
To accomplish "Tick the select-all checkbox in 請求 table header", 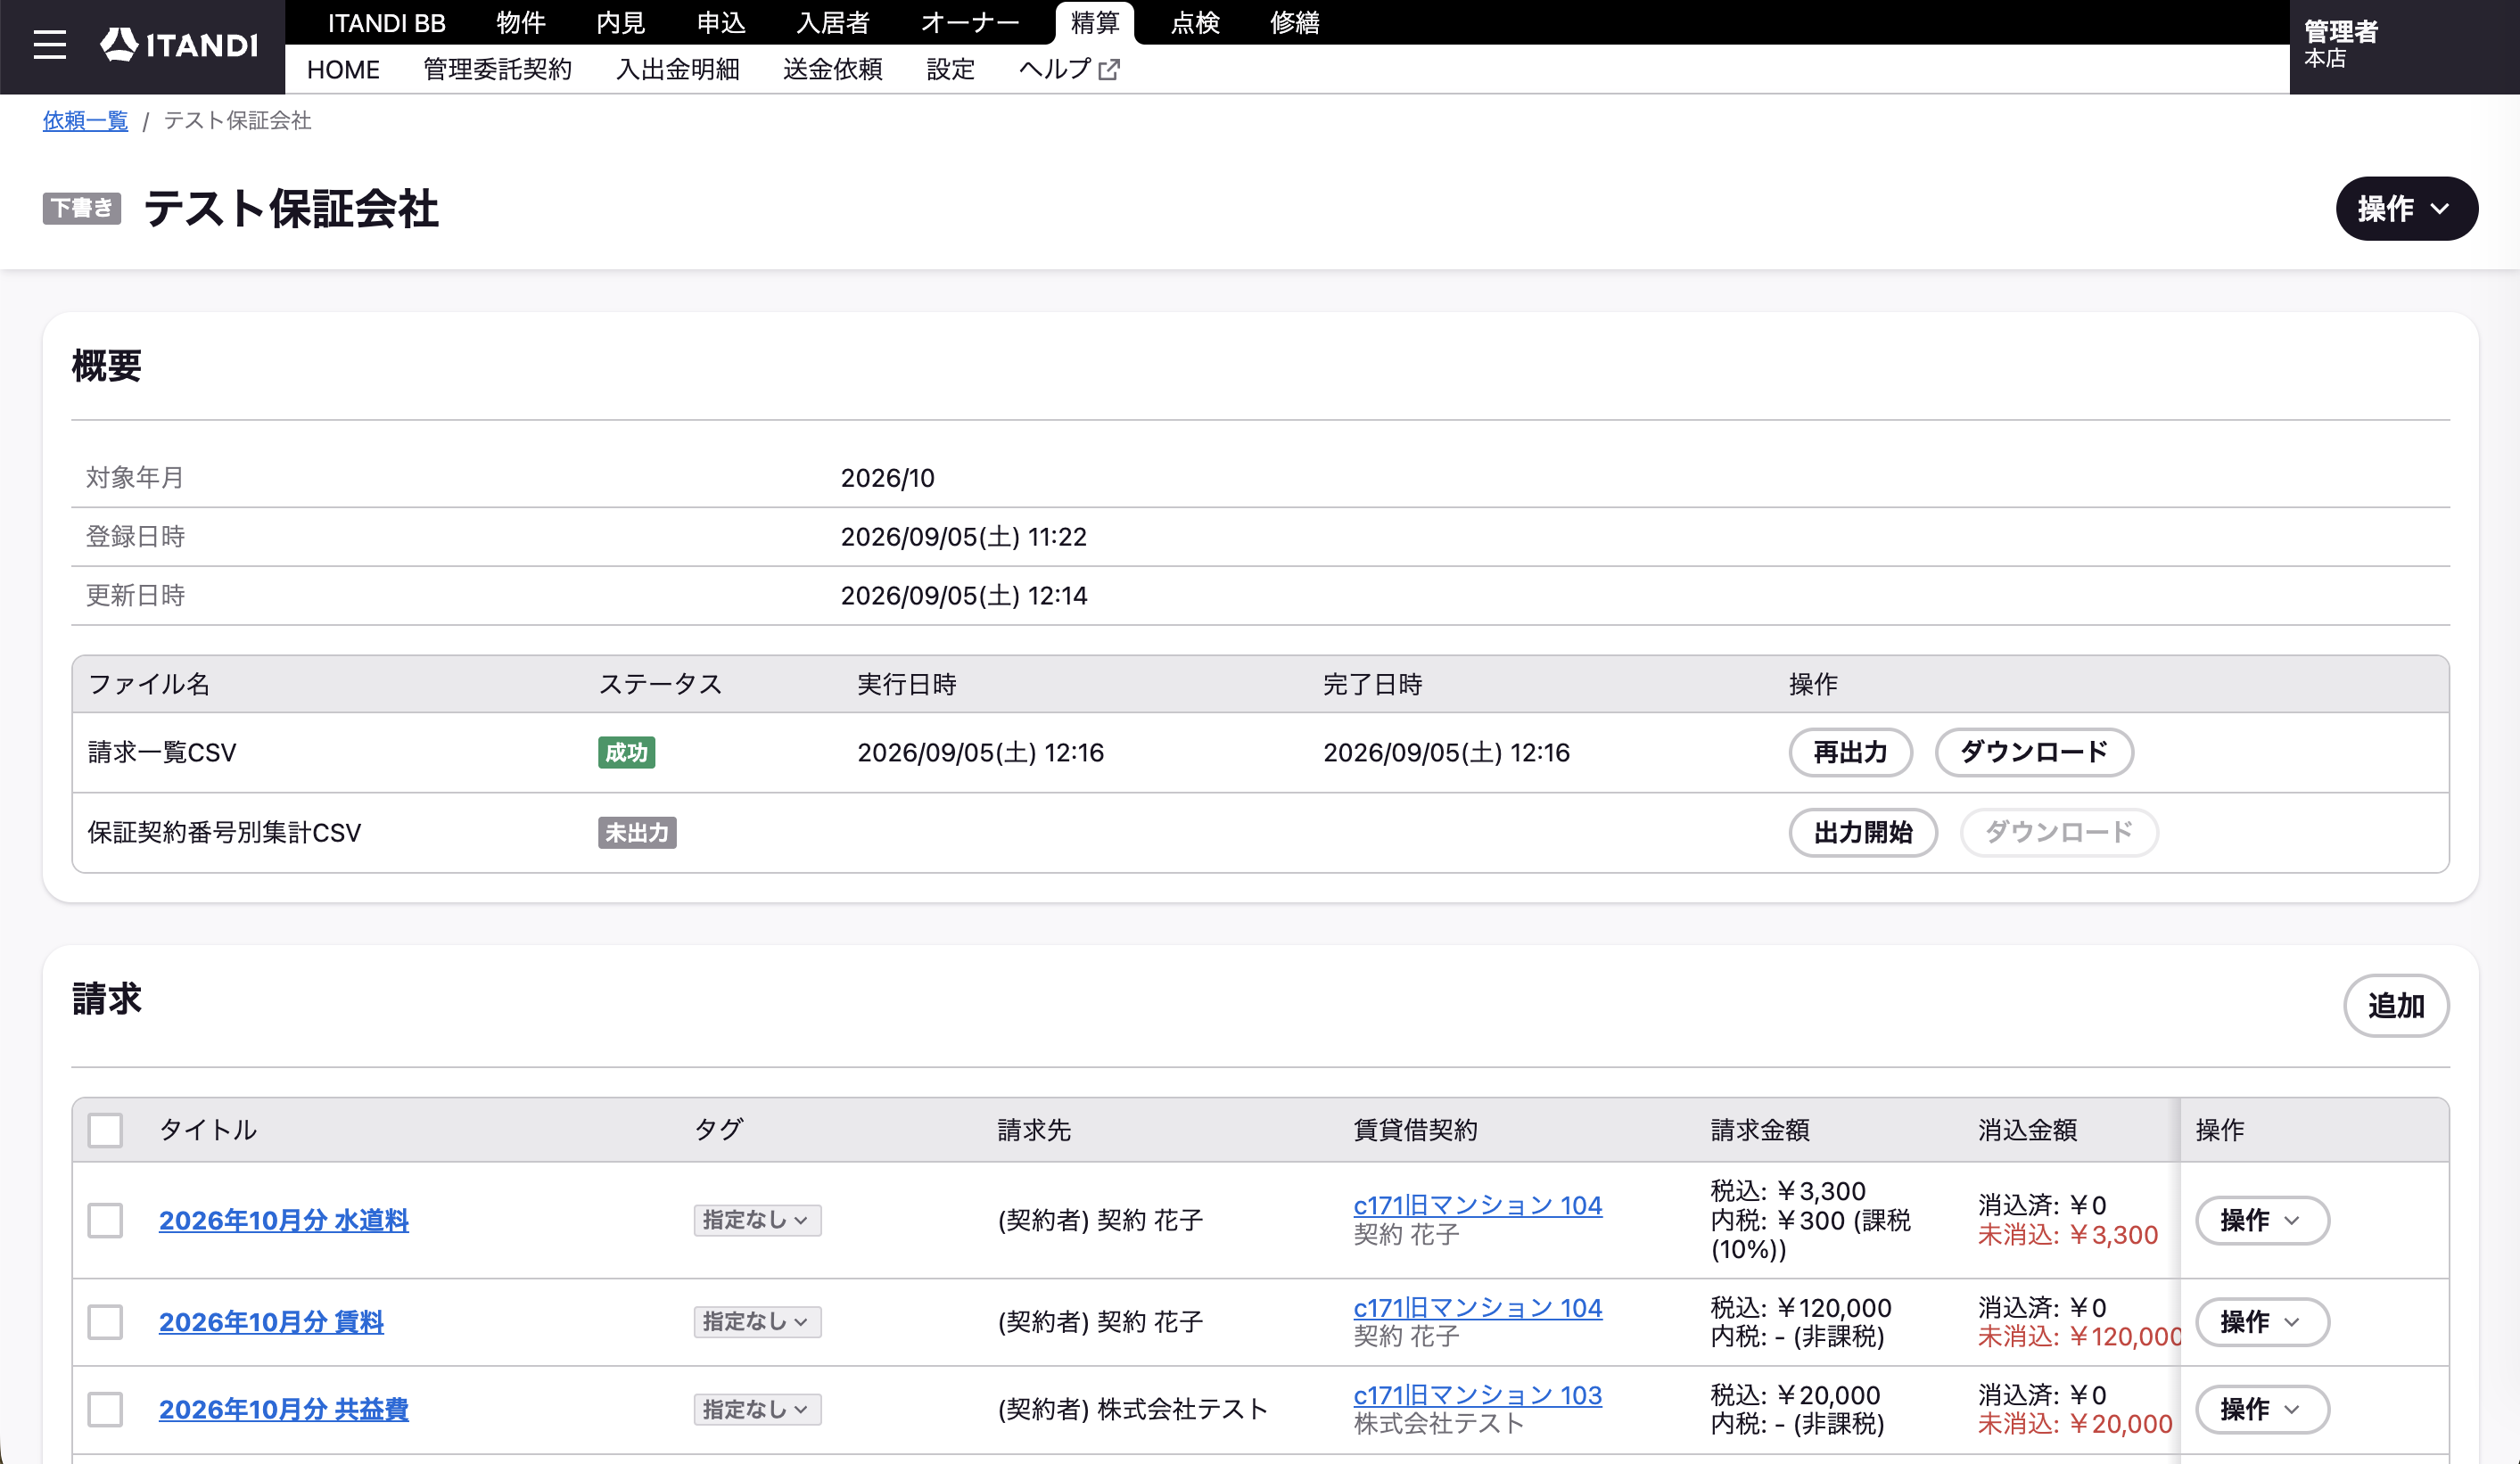I will click(105, 1130).
